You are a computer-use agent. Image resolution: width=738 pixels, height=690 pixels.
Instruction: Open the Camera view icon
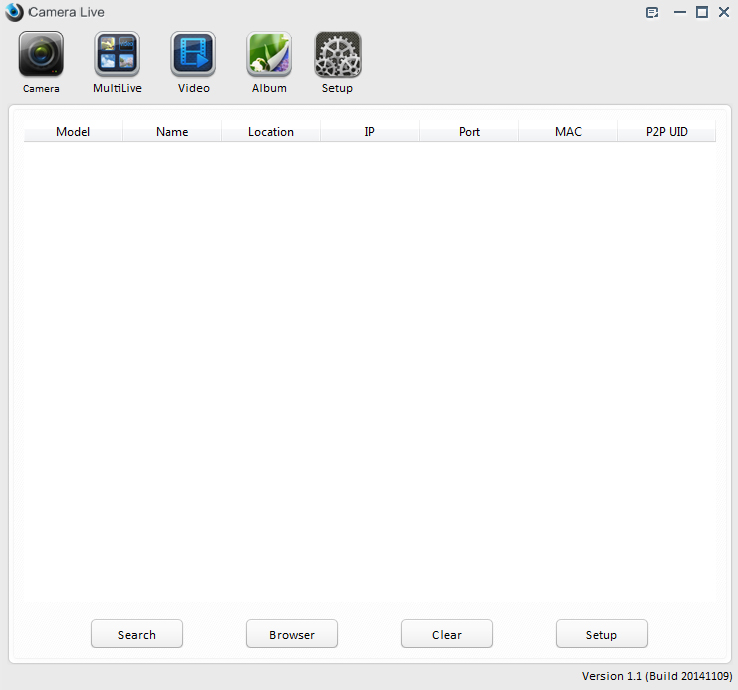pos(41,55)
